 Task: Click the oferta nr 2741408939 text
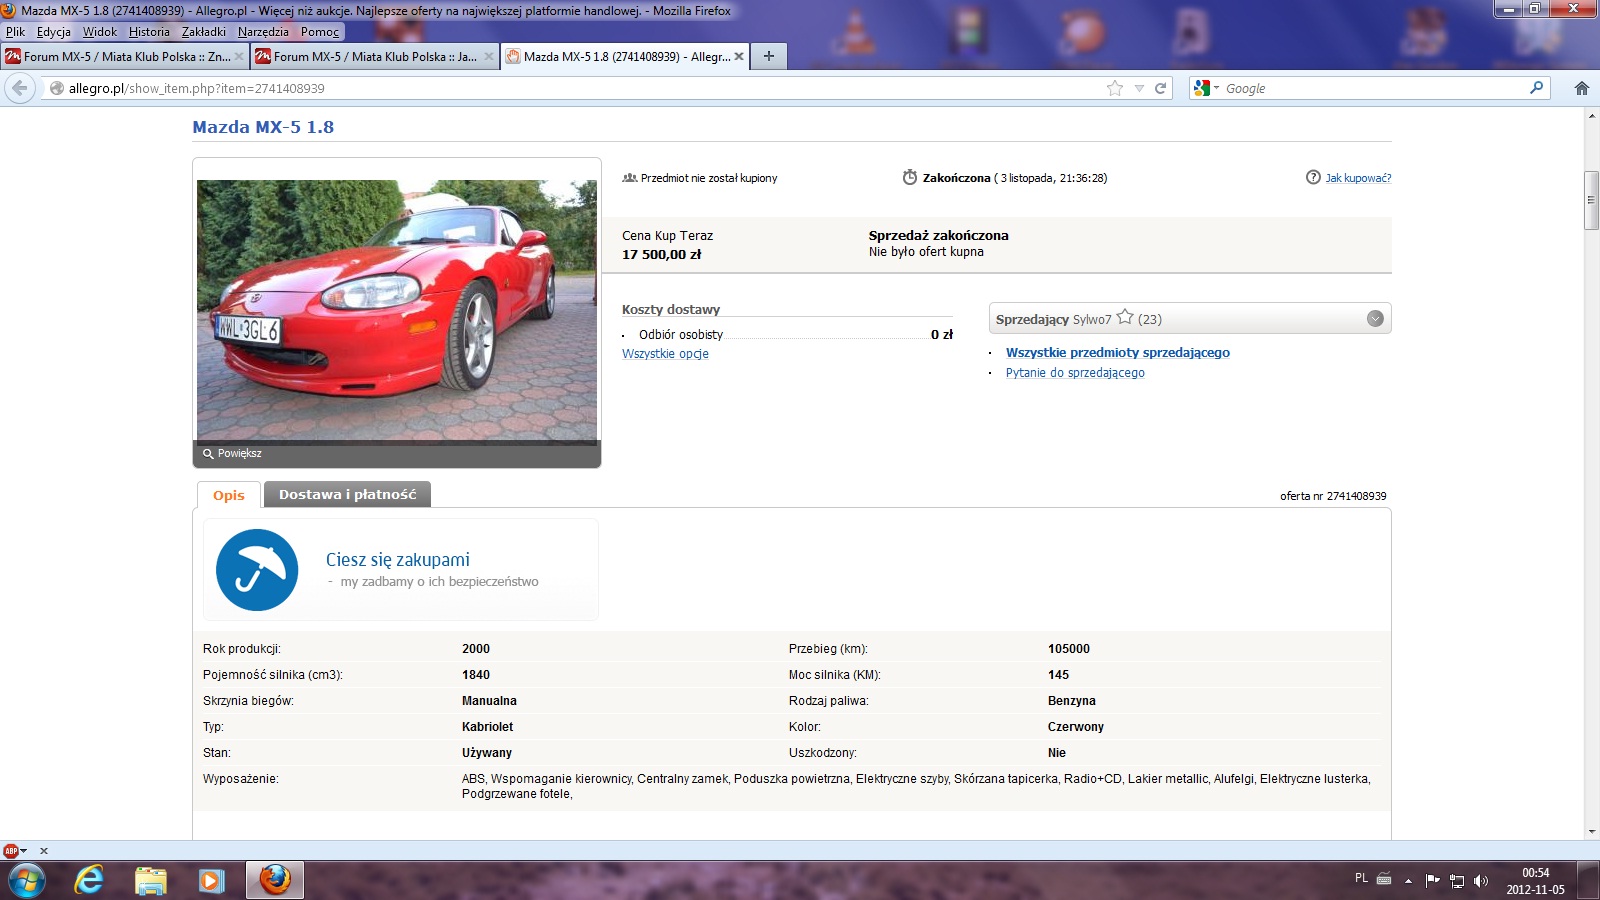[1333, 496]
